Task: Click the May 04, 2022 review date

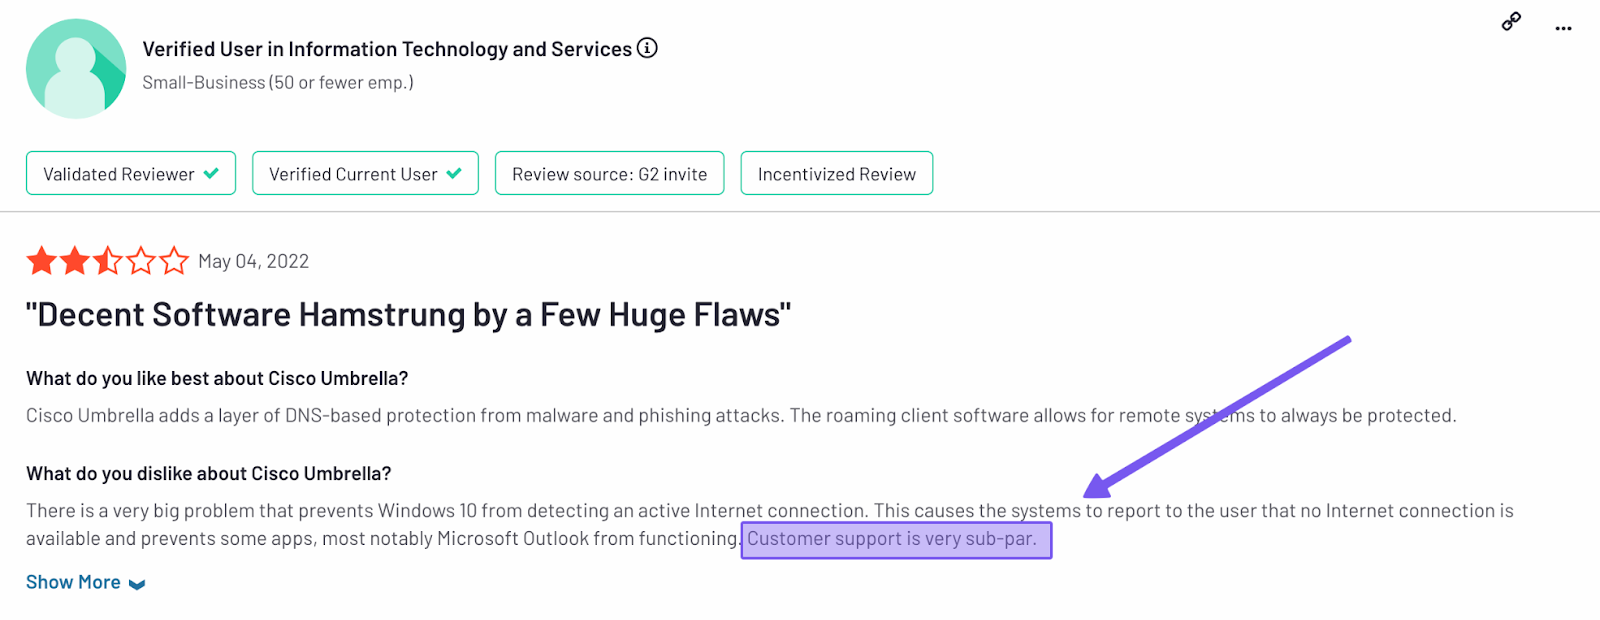Action: 253,262
